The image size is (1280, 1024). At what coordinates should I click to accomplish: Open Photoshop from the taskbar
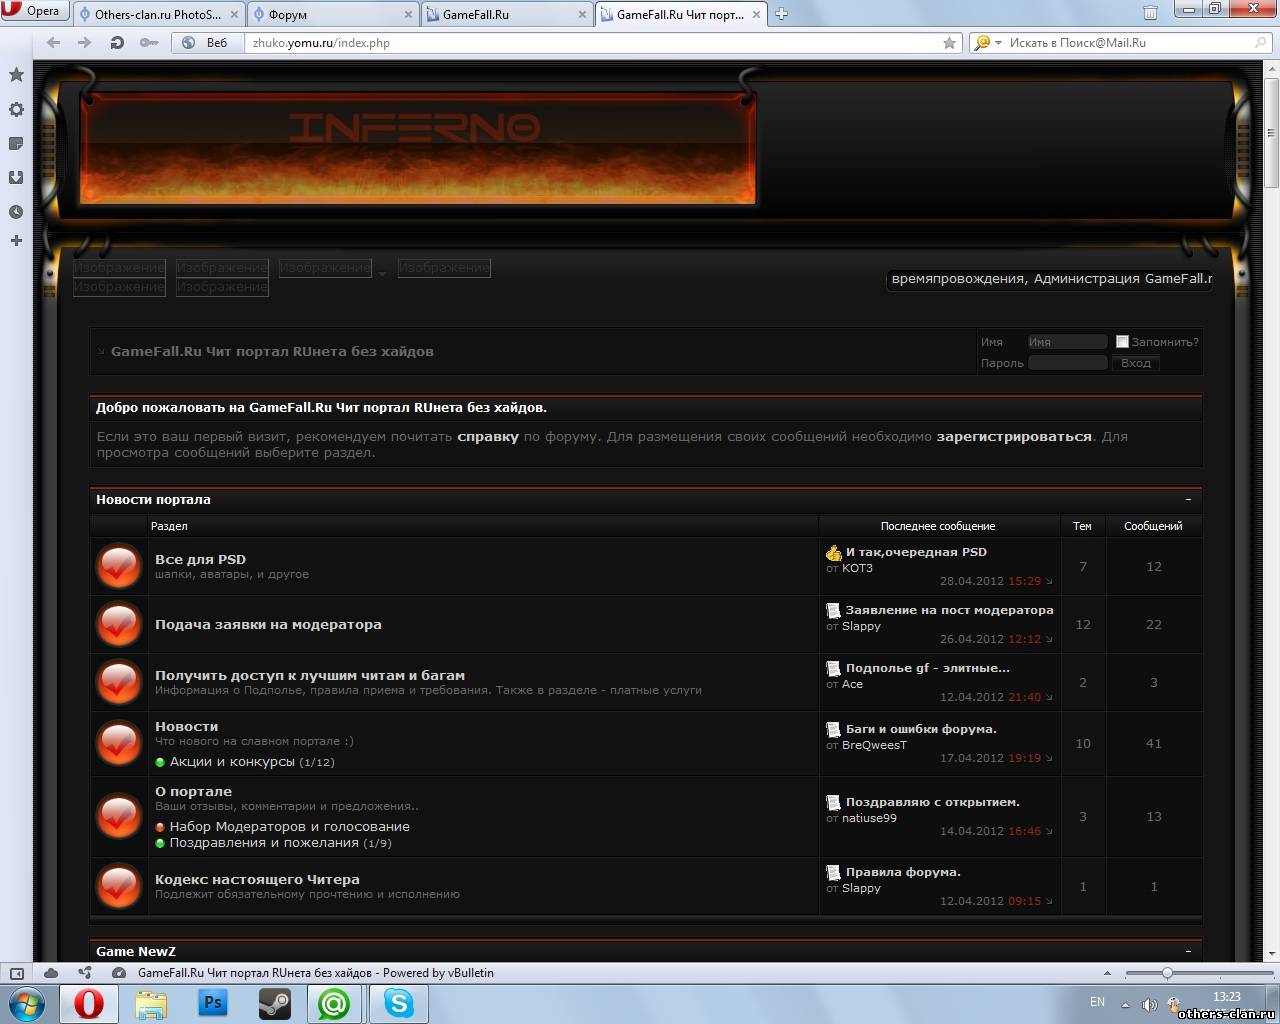(x=212, y=1003)
